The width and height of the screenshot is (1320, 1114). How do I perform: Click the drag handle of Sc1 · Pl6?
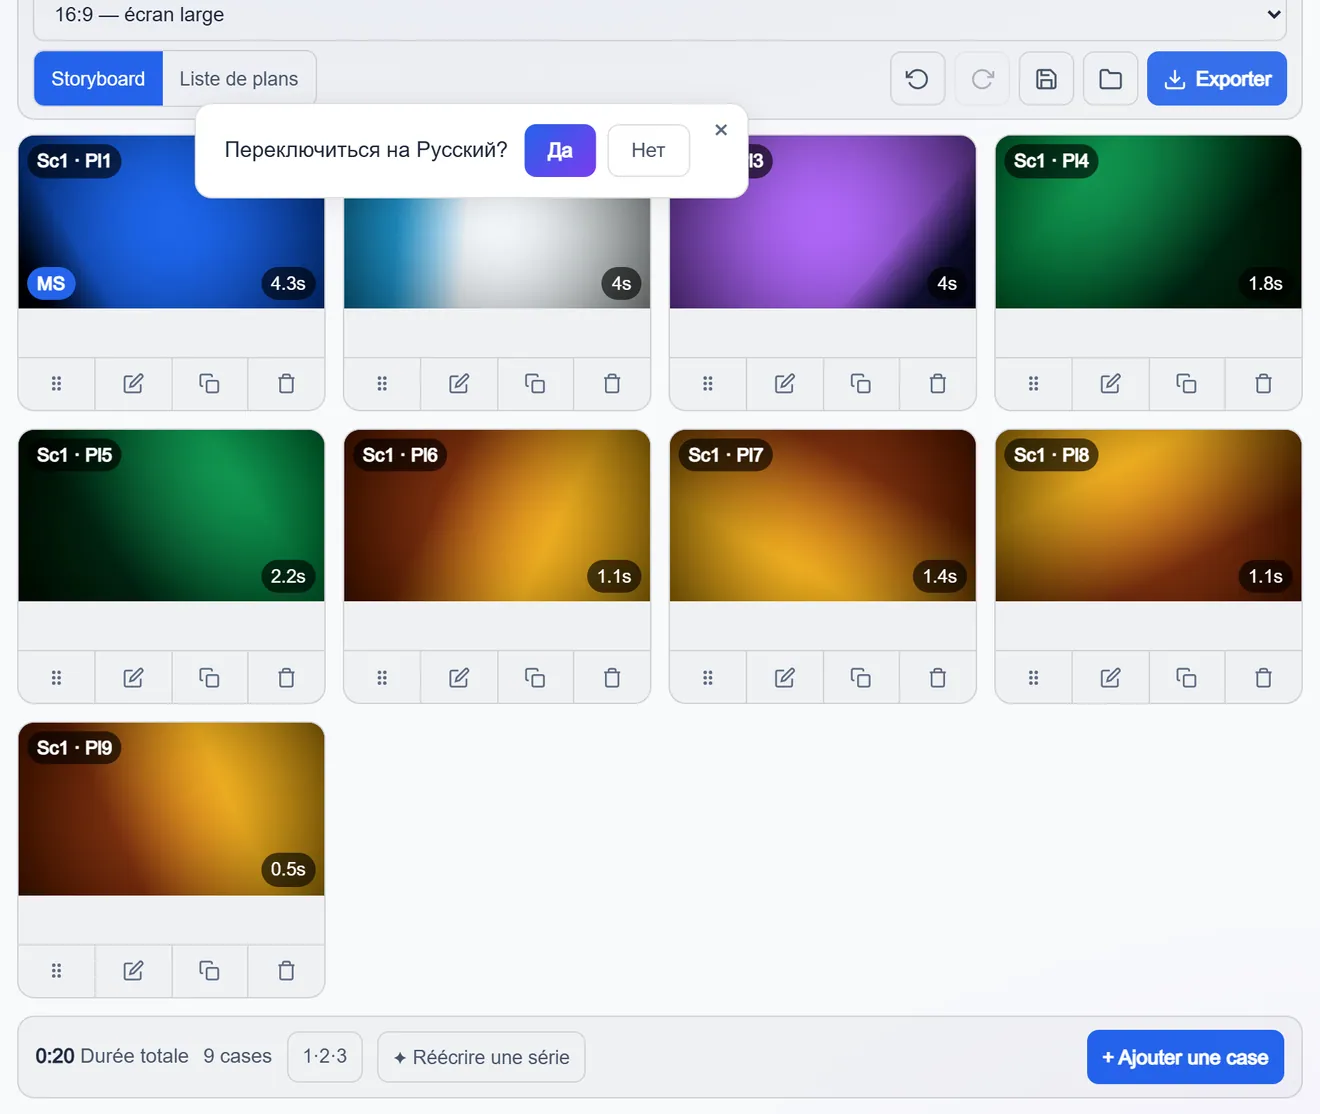pos(382,678)
